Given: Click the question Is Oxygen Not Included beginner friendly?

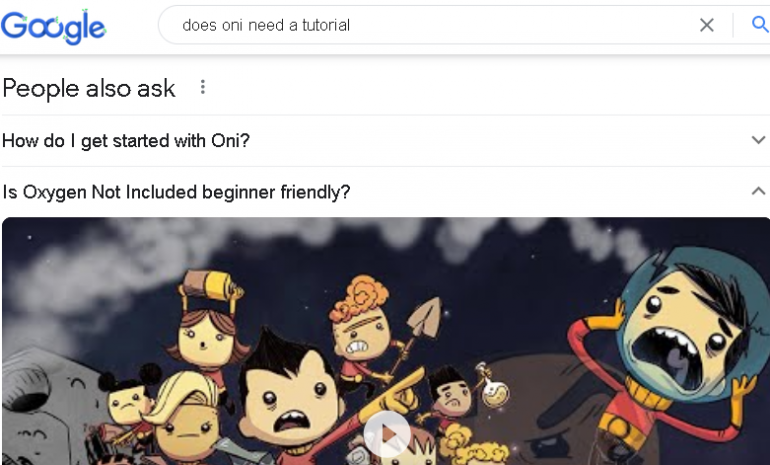Looking at the screenshot, I should 176,192.
